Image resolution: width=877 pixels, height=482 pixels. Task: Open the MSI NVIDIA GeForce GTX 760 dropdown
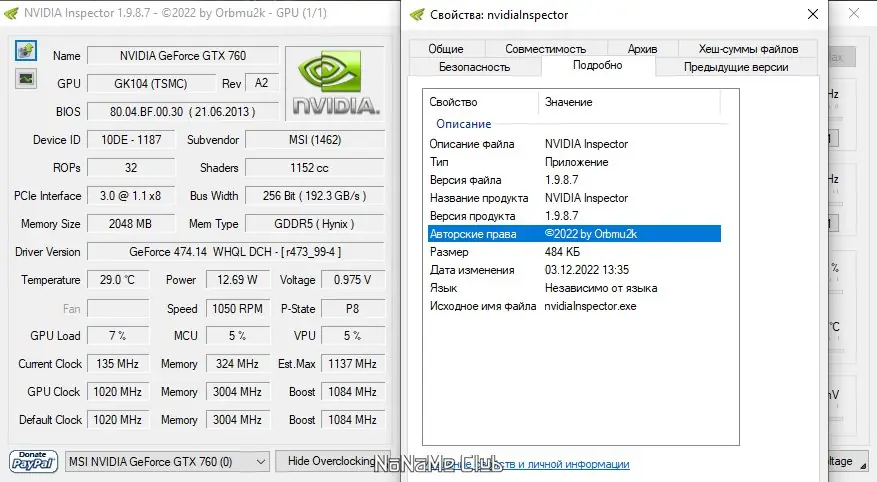pos(167,461)
